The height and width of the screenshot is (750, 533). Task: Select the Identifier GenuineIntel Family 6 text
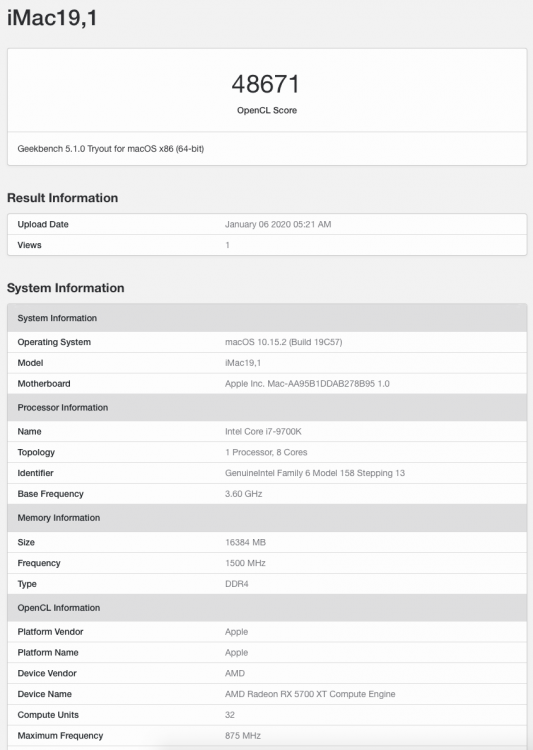[315, 473]
